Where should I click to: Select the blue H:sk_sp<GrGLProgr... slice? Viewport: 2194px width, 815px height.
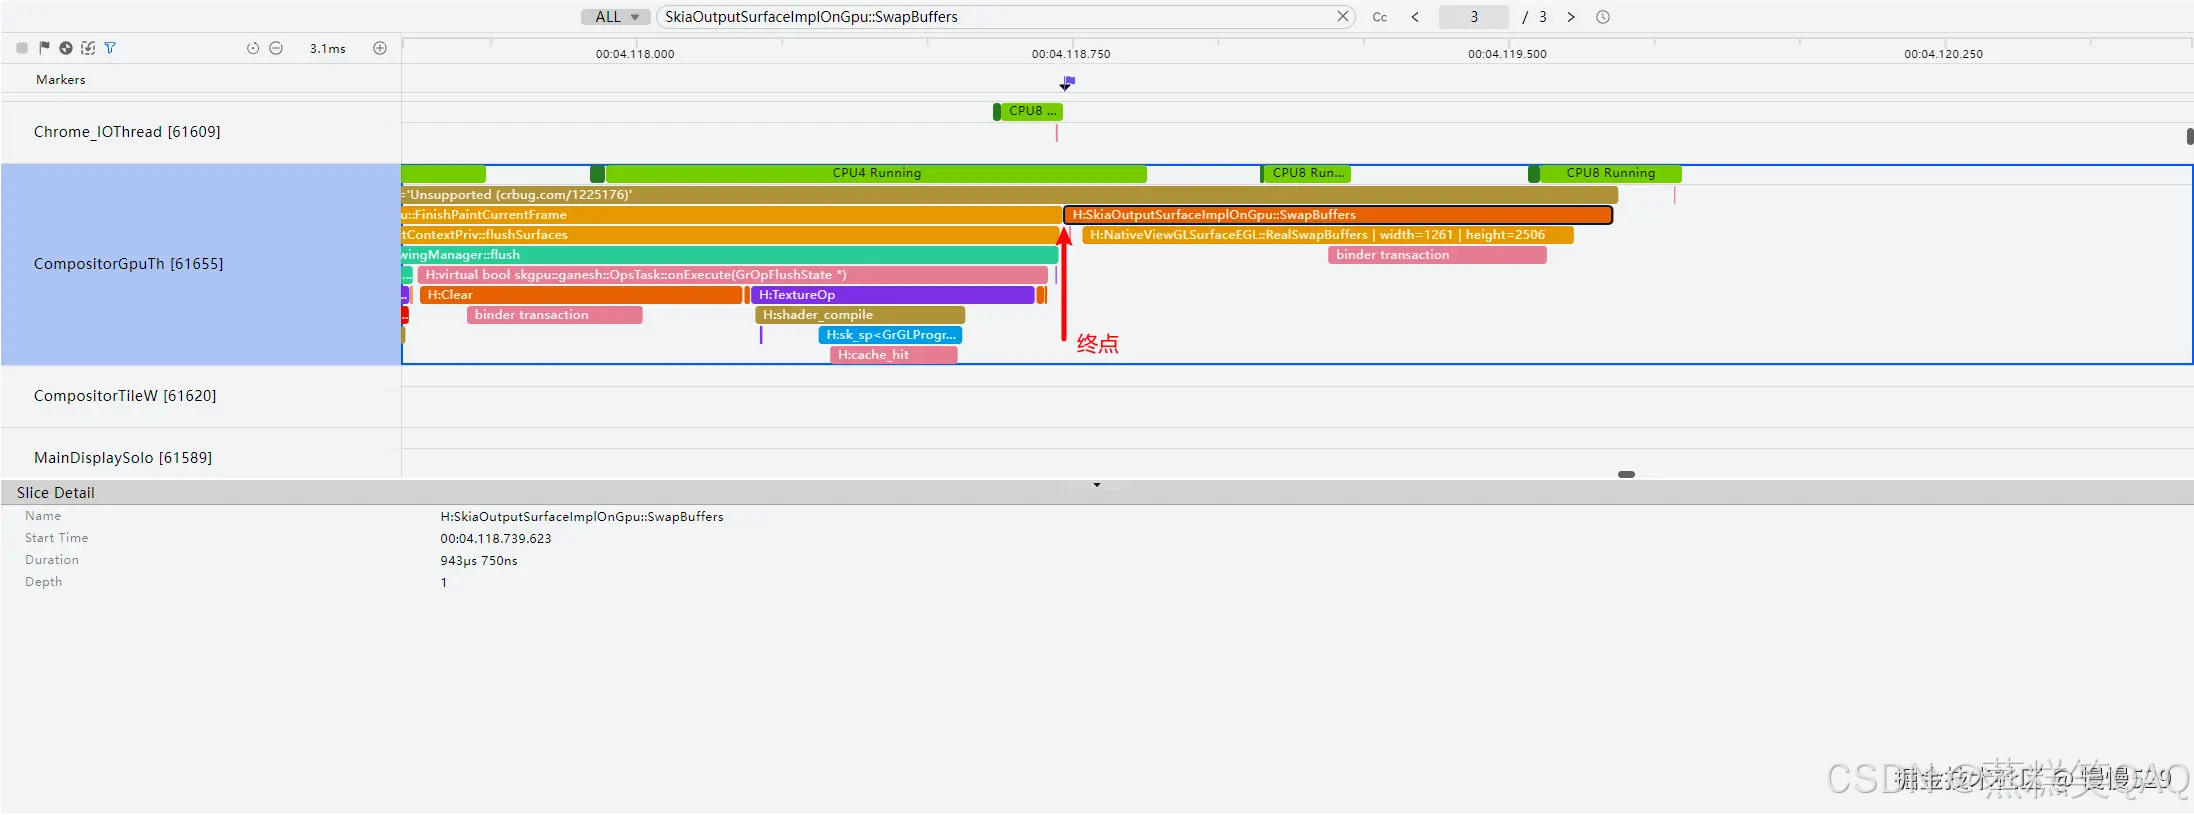(890, 335)
